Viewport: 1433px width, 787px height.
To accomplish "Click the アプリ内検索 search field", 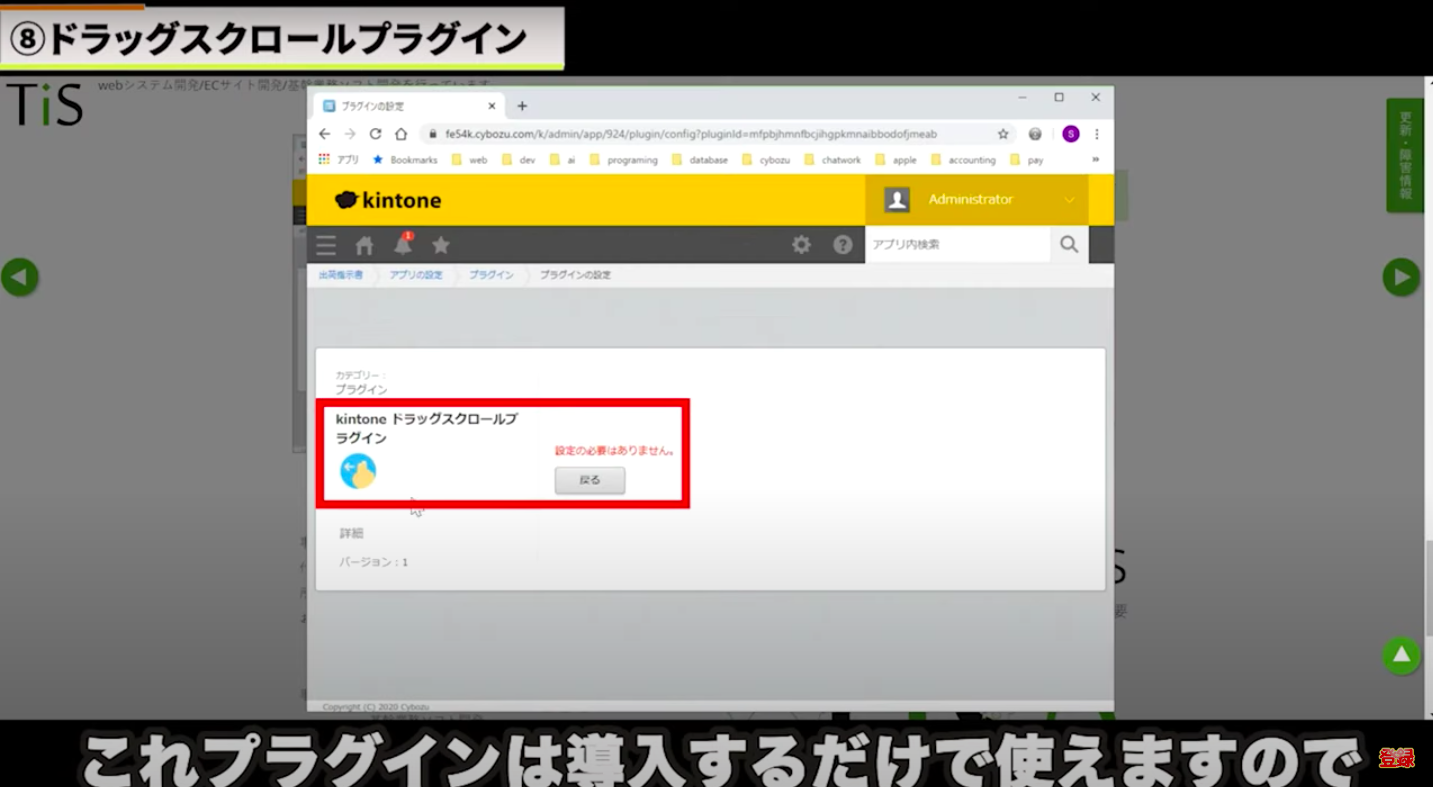I will [x=957, y=245].
